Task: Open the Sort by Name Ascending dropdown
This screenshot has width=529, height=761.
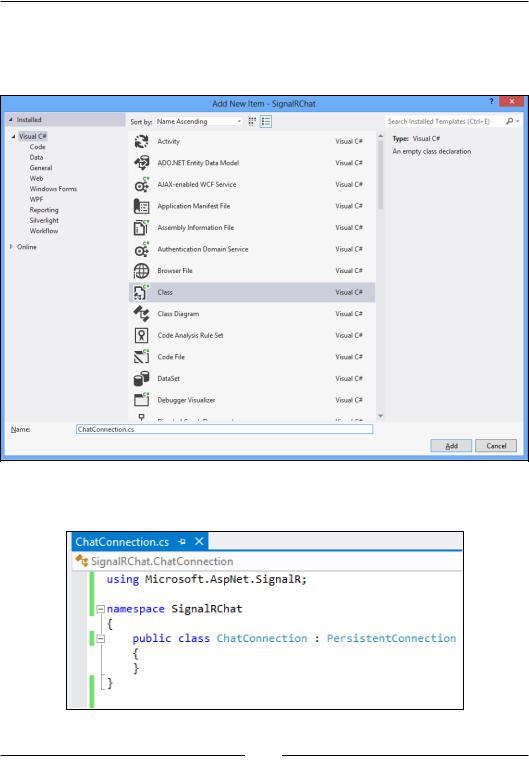Action: click(x=199, y=121)
